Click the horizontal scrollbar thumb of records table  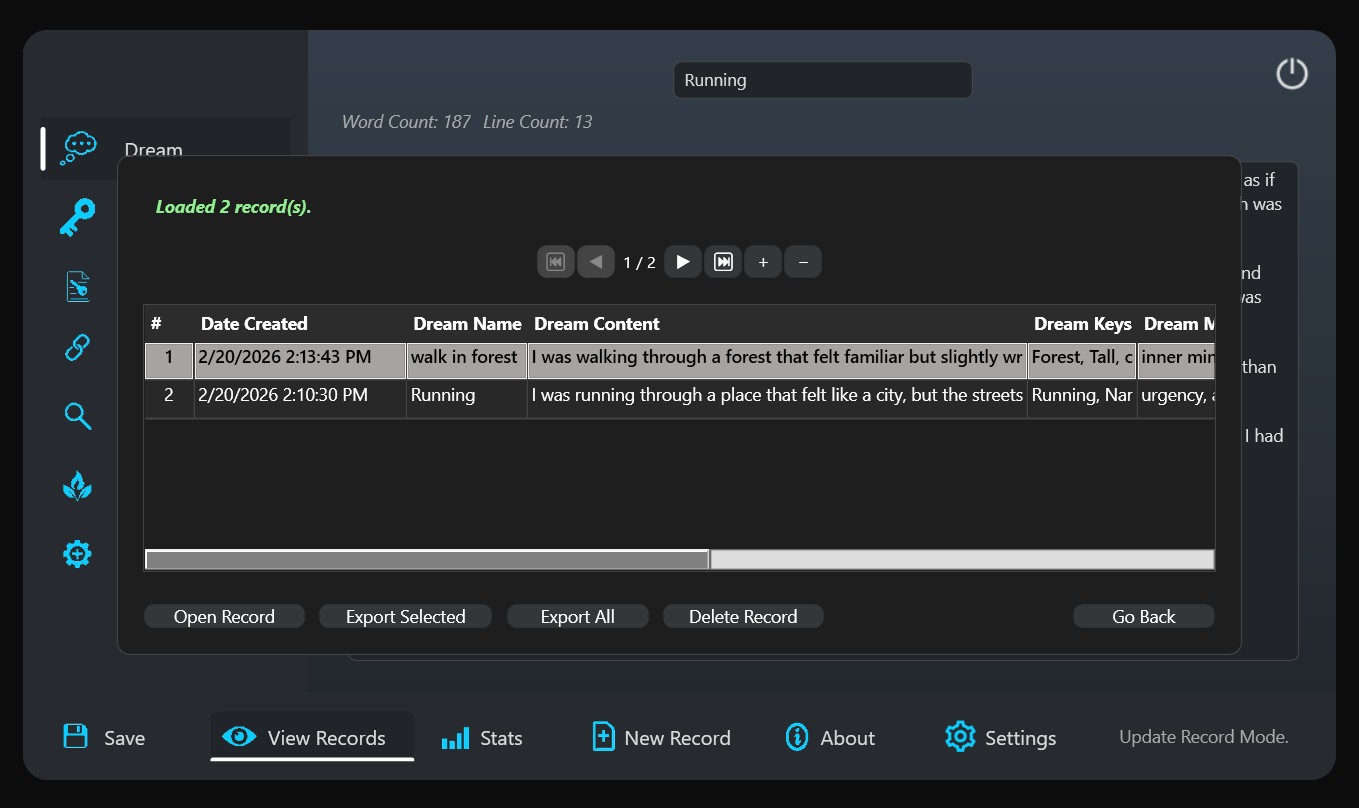[427, 560]
